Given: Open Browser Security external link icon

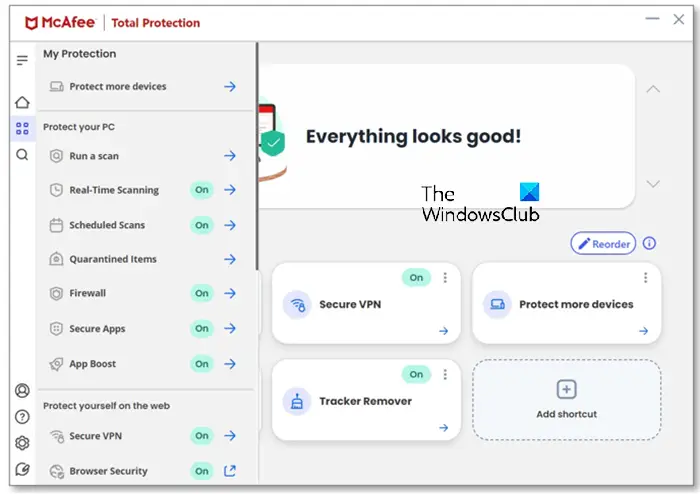Looking at the screenshot, I should pyautogui.click(x=230, y=471).
